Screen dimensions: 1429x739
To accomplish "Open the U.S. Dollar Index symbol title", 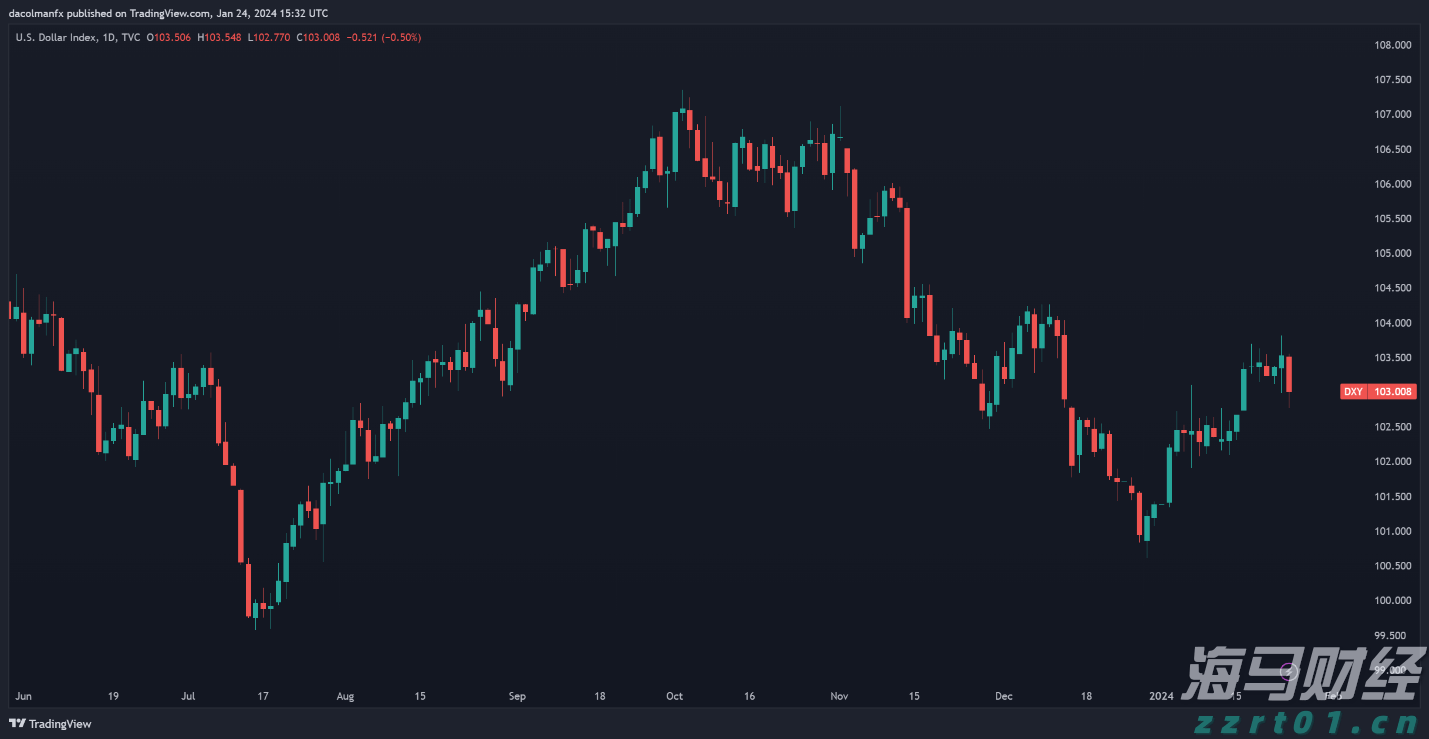I will 56,38.
